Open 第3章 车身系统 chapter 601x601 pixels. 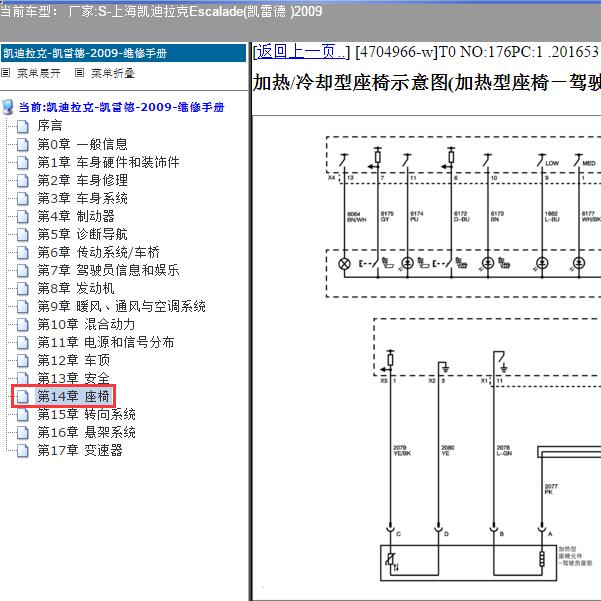[82, 199]
